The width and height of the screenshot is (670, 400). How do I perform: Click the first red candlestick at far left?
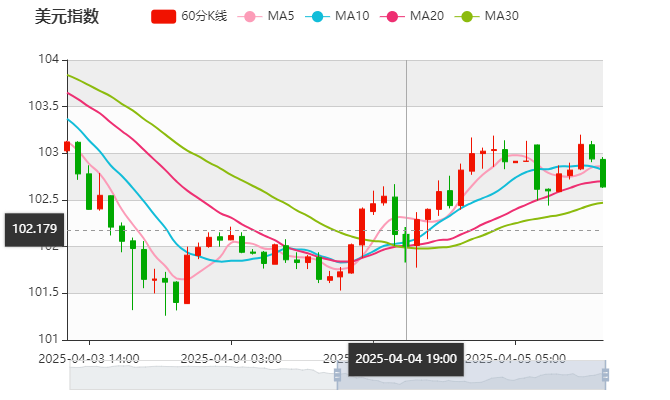click(67, 146)
